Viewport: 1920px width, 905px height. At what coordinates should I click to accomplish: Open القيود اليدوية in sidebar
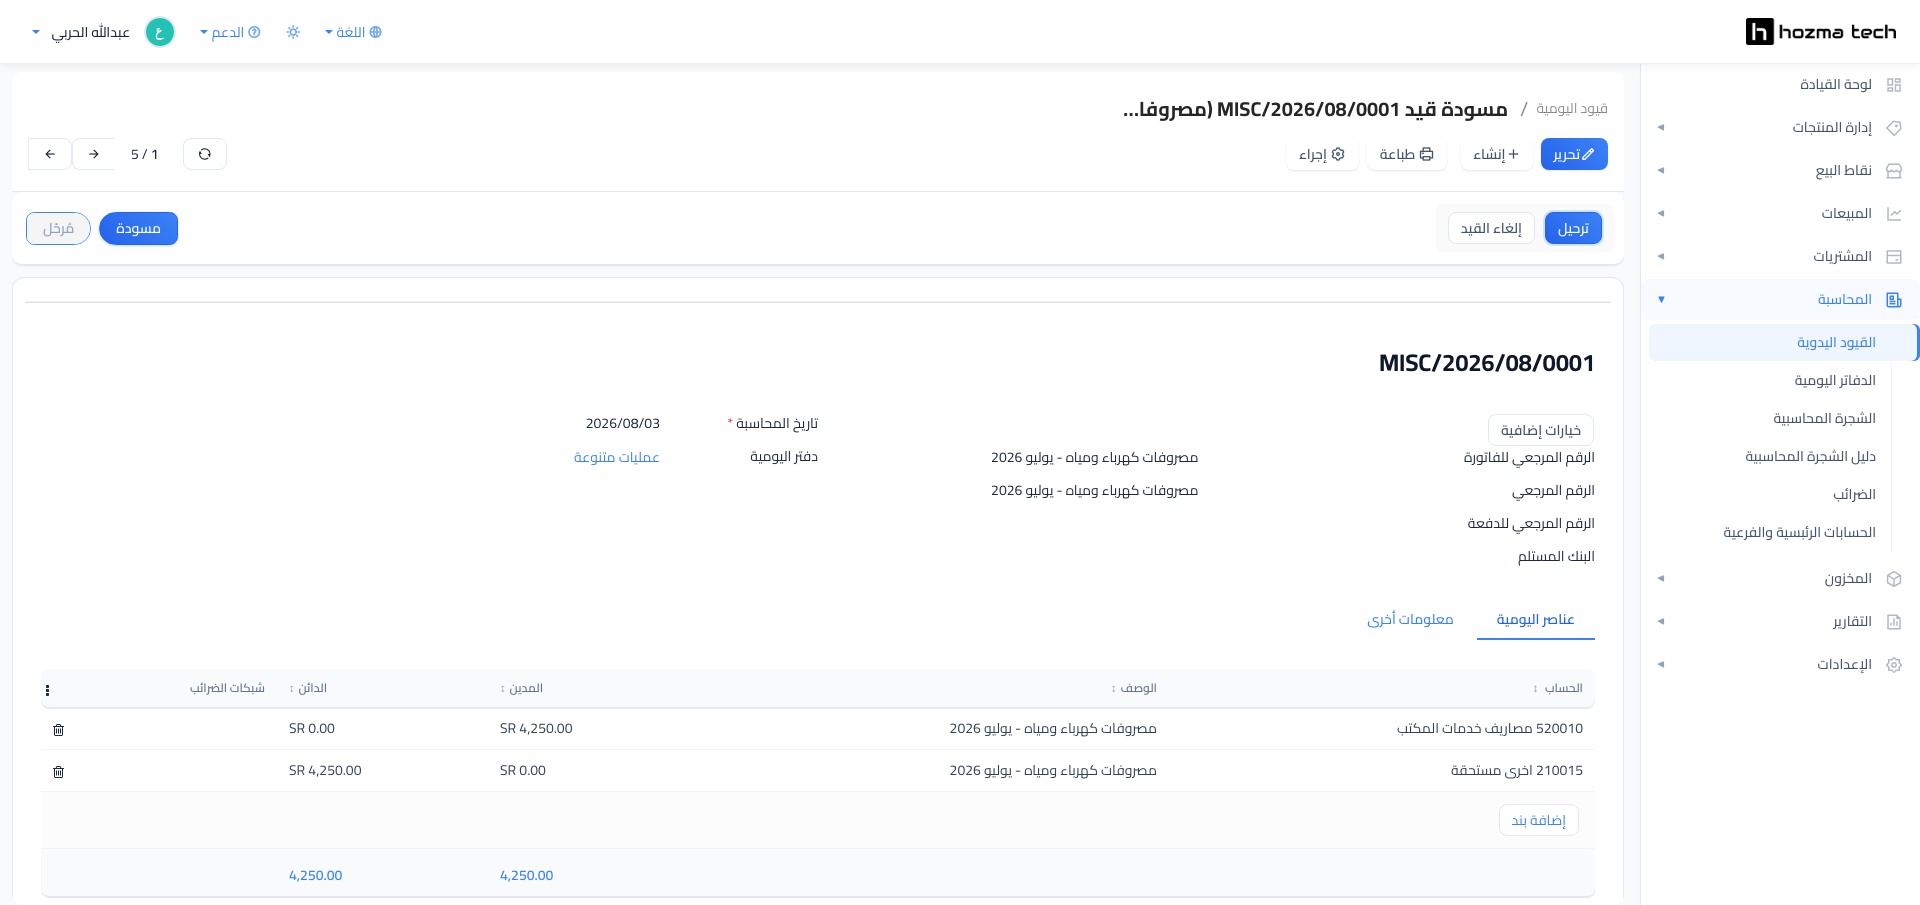tap(1783, 343)
